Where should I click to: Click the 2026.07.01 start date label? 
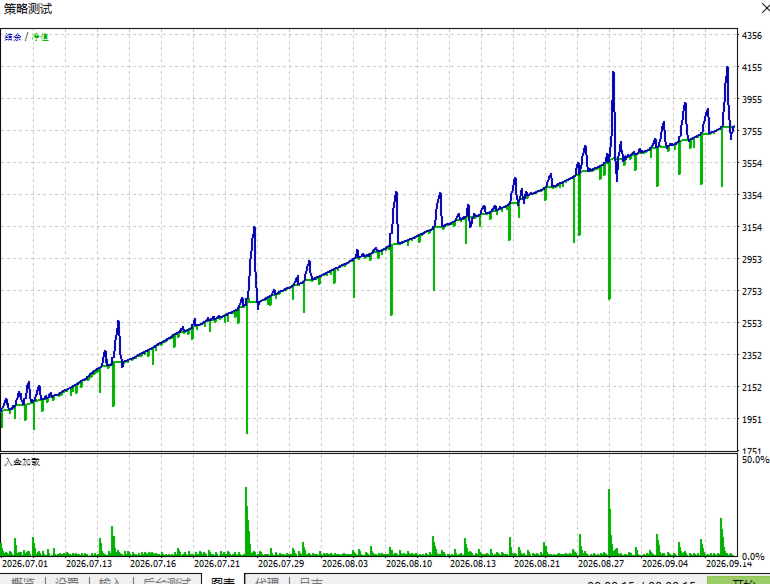pos(25,563)
